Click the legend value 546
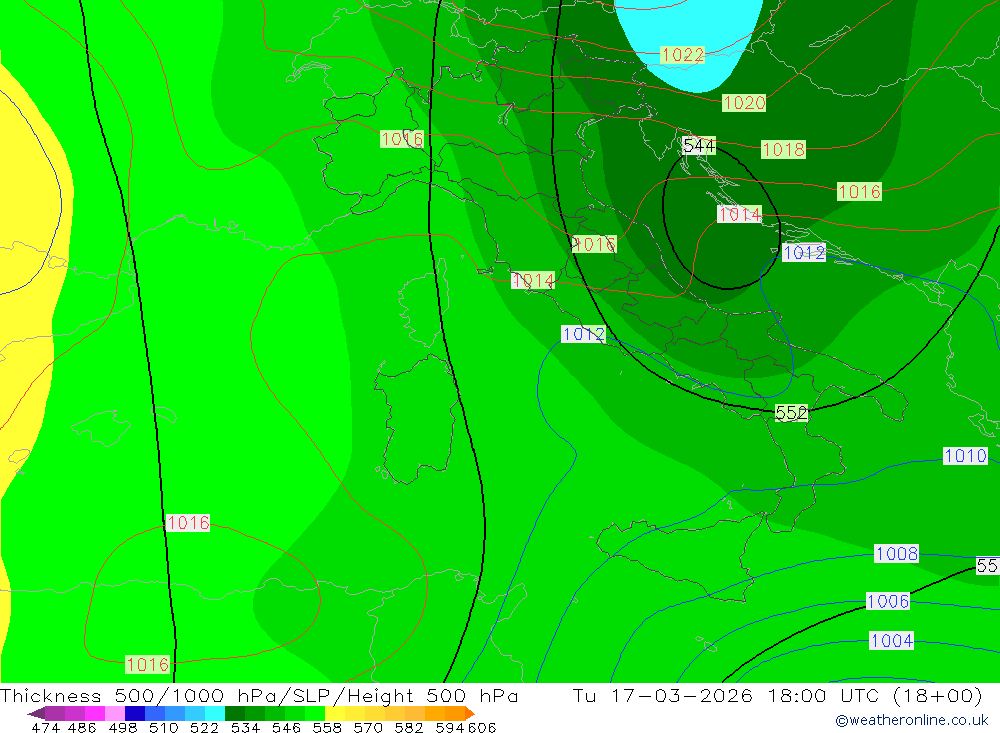Screen dimensions: 1000x733 click(286, 728)
